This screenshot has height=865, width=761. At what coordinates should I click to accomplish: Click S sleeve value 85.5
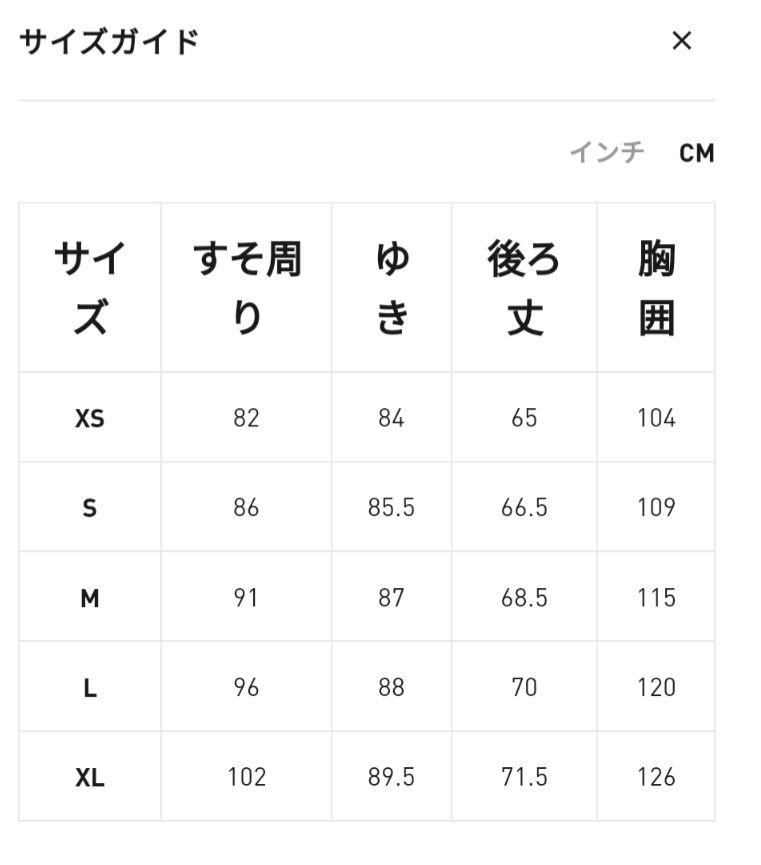coord(391,508)
